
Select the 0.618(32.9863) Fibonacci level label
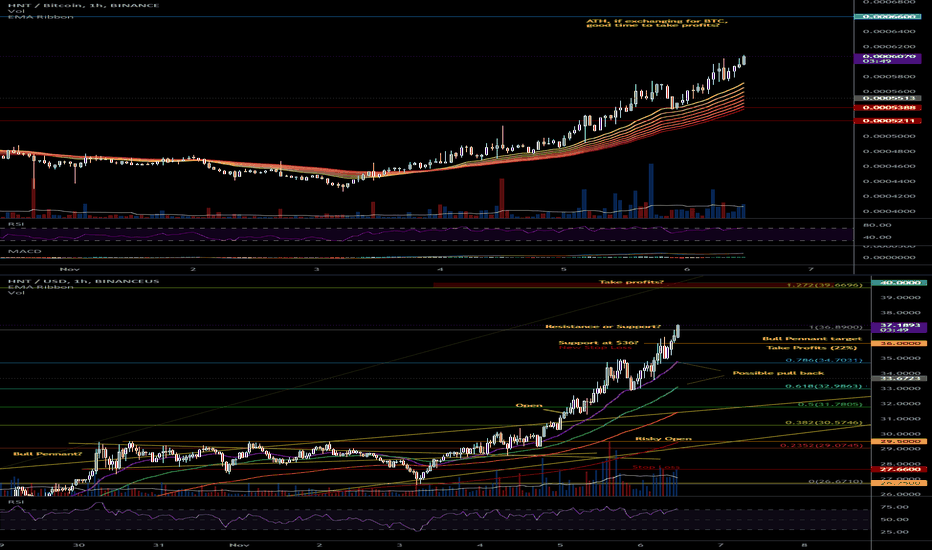click(x=823, y=386)
